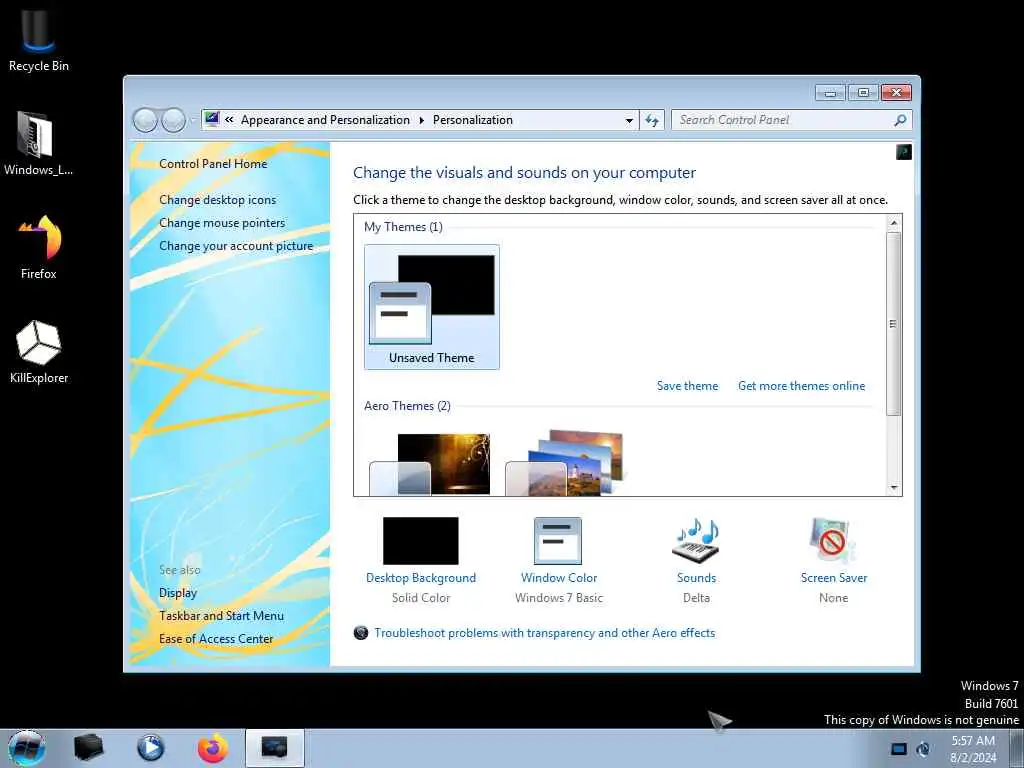Screen dimensions: 1024x768
Task: Open Change mouse pointers
Action: (x=222, y=223)
